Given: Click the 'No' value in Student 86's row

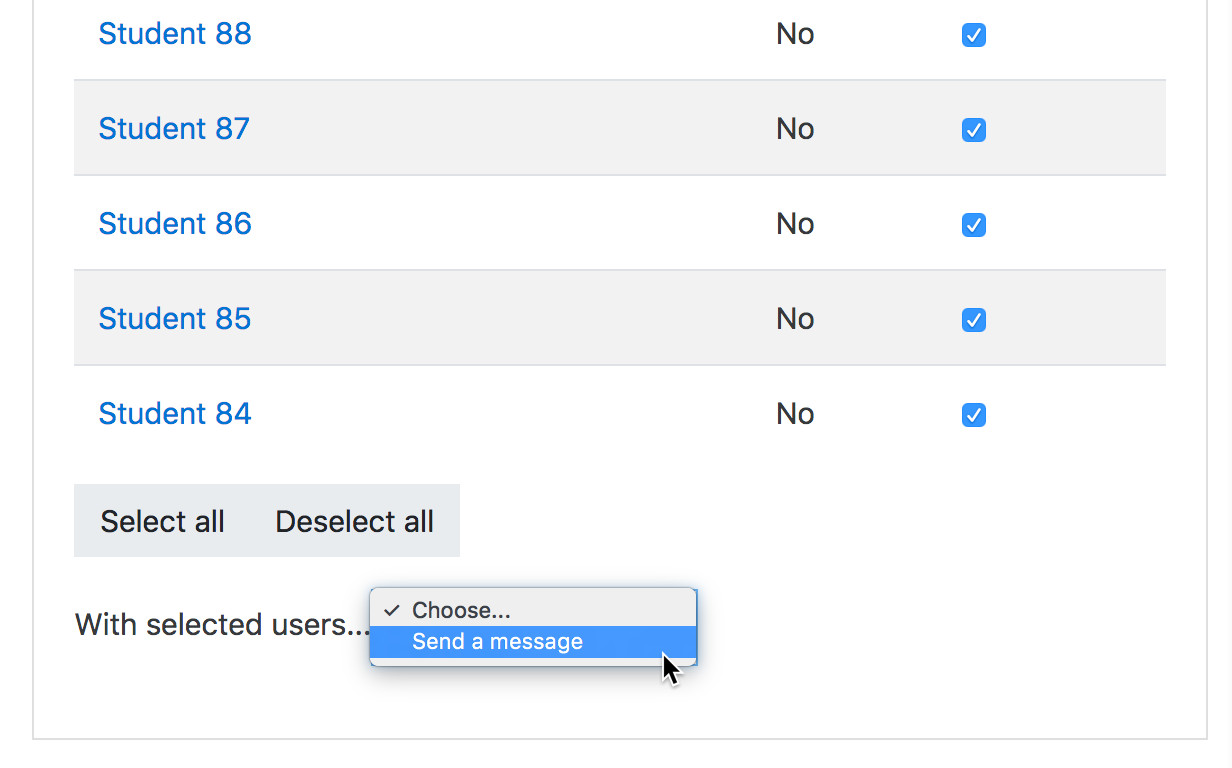Looking at the screenshot, I should 795,224.
